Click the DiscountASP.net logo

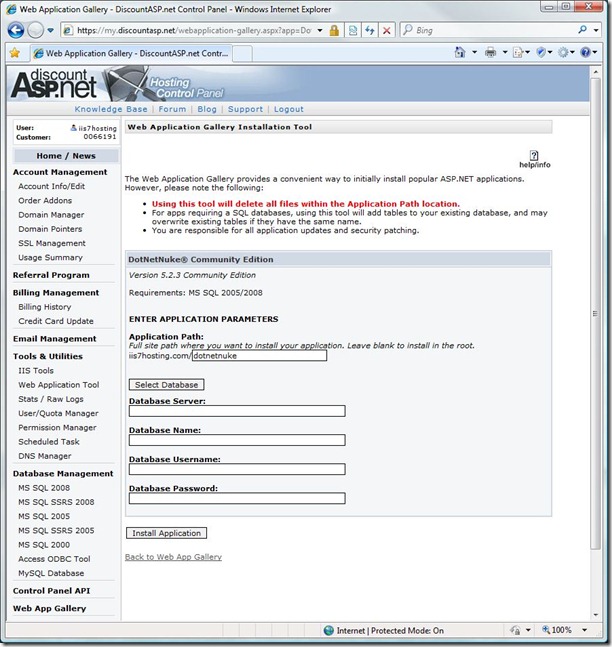point(54,84)
